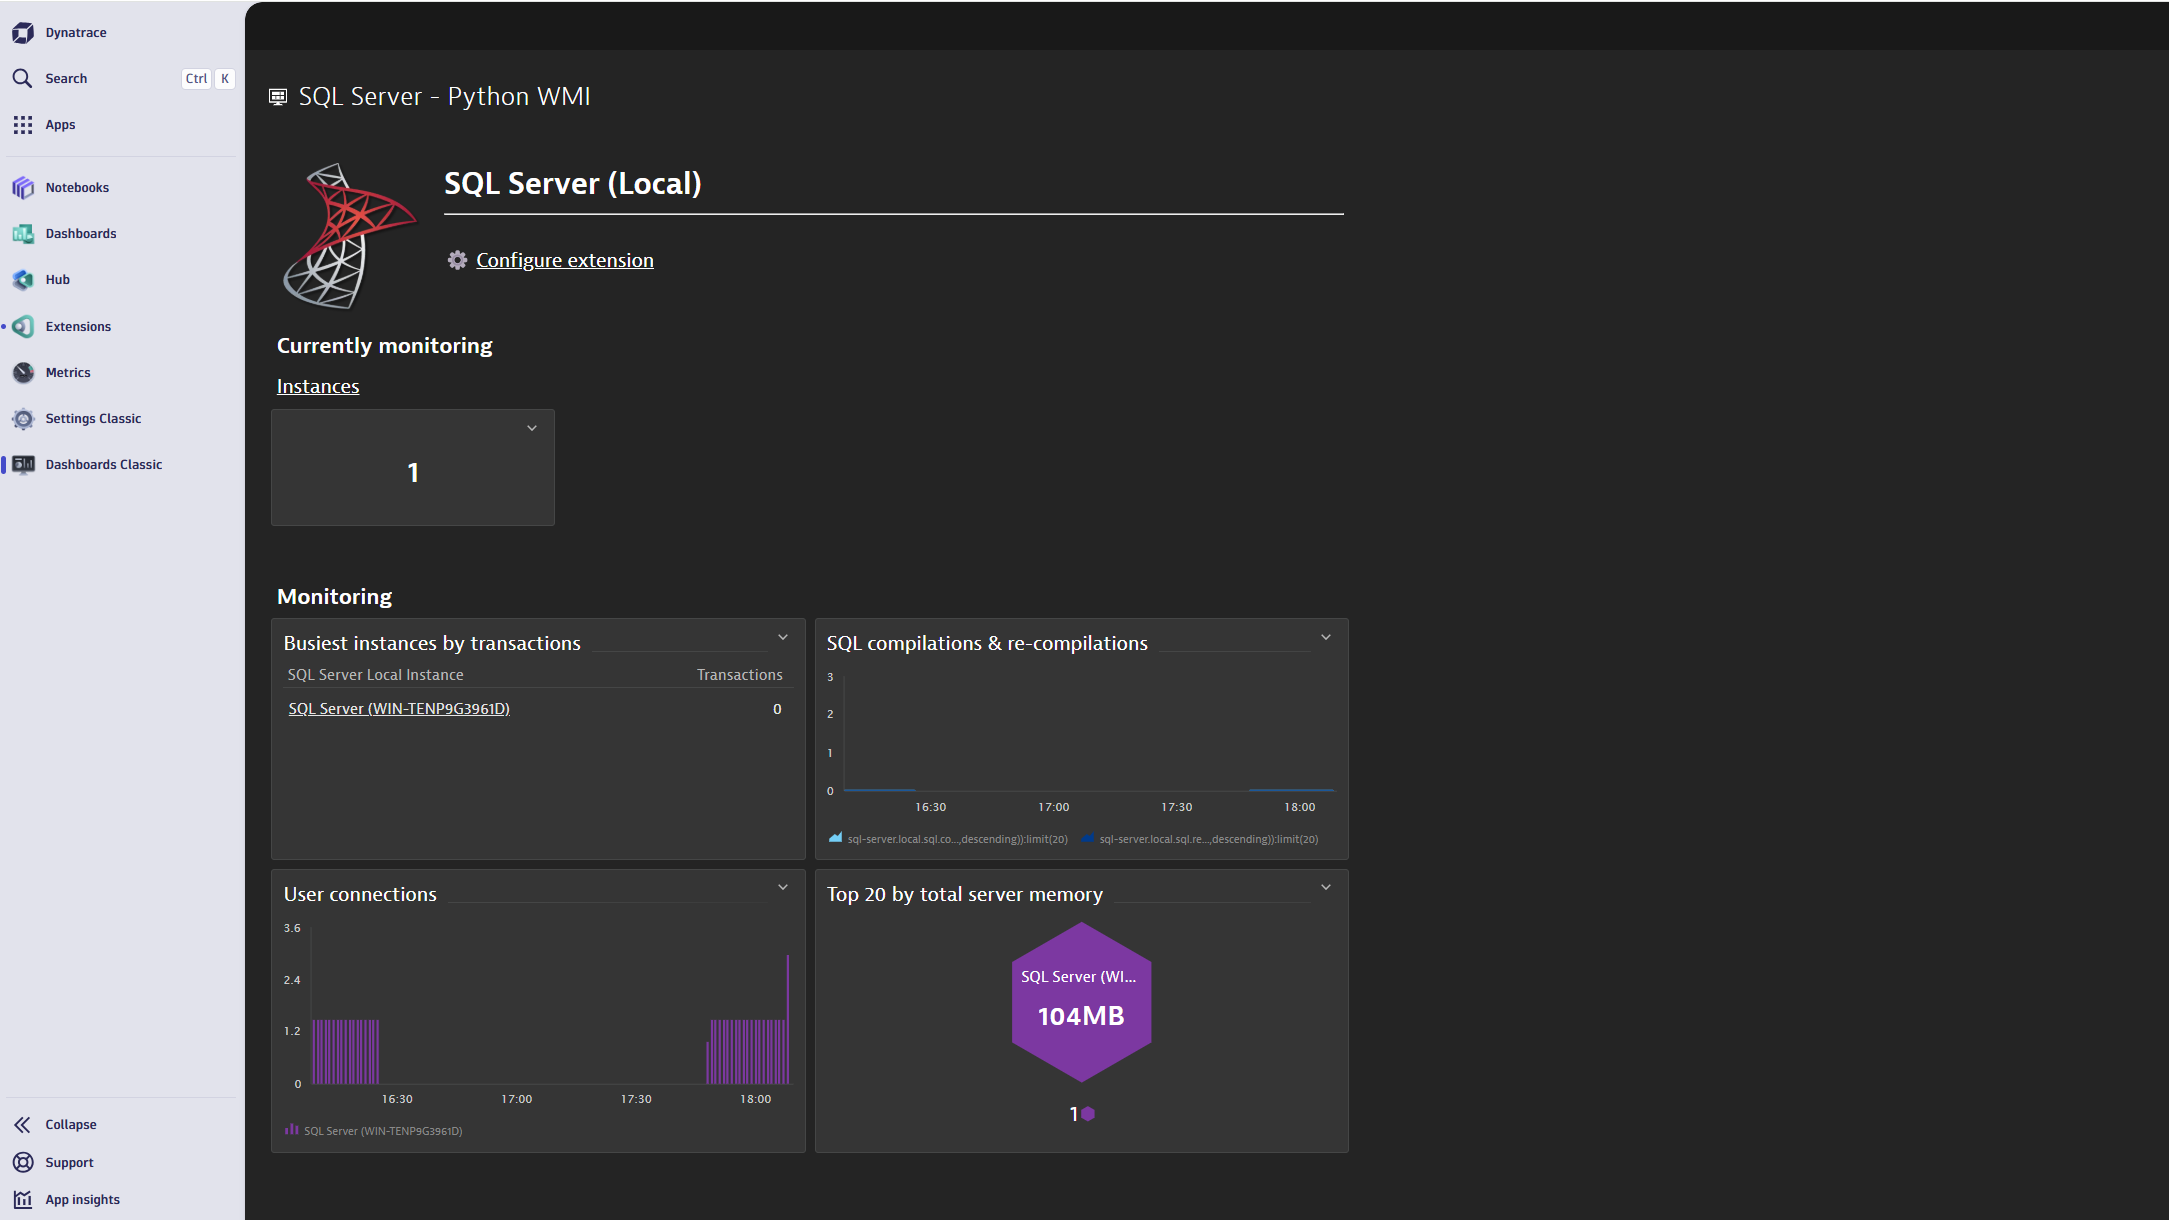Select the Metrics menu label
2169x1220 pixels.
68,373
